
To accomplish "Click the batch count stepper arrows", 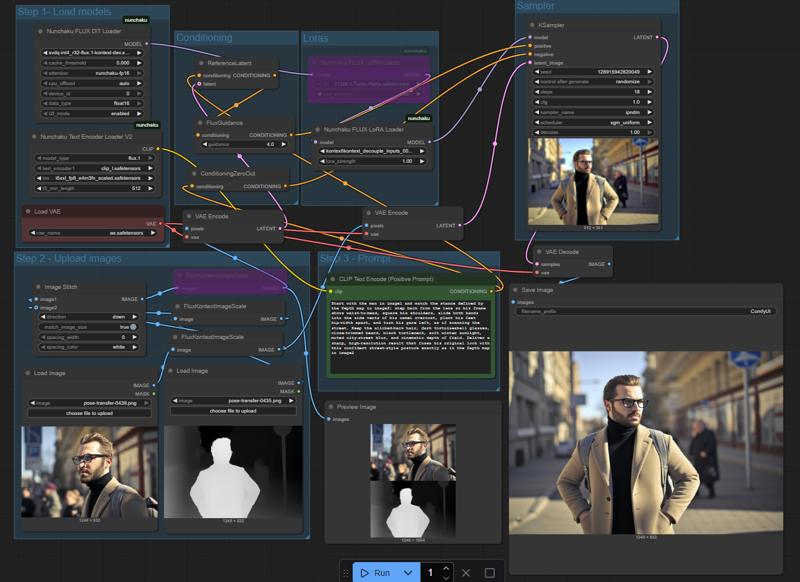I will pos(446,573).
